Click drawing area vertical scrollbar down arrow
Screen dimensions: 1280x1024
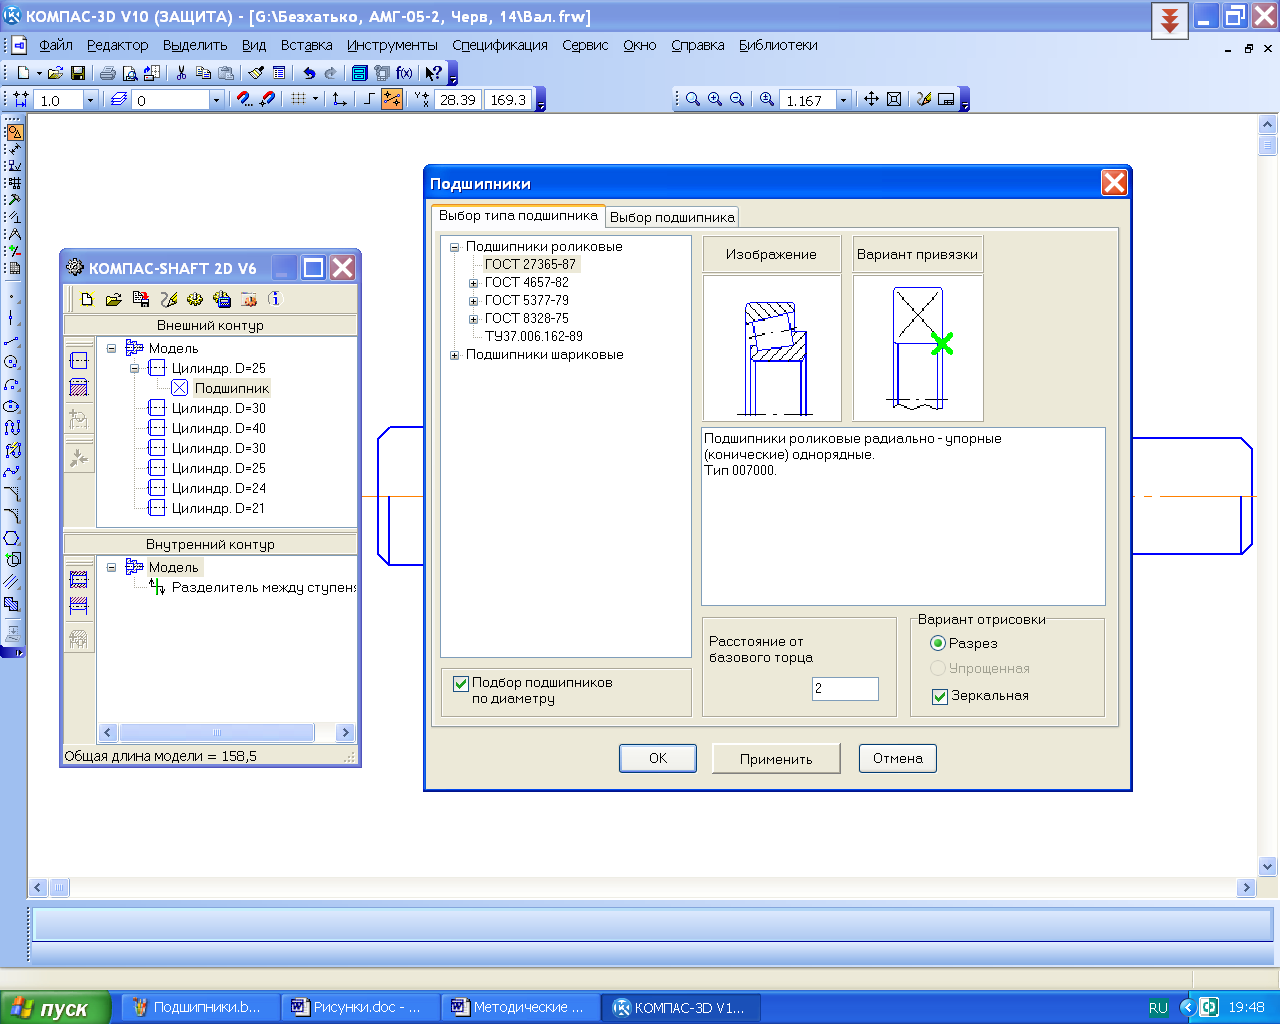(x=1268, y=867)
